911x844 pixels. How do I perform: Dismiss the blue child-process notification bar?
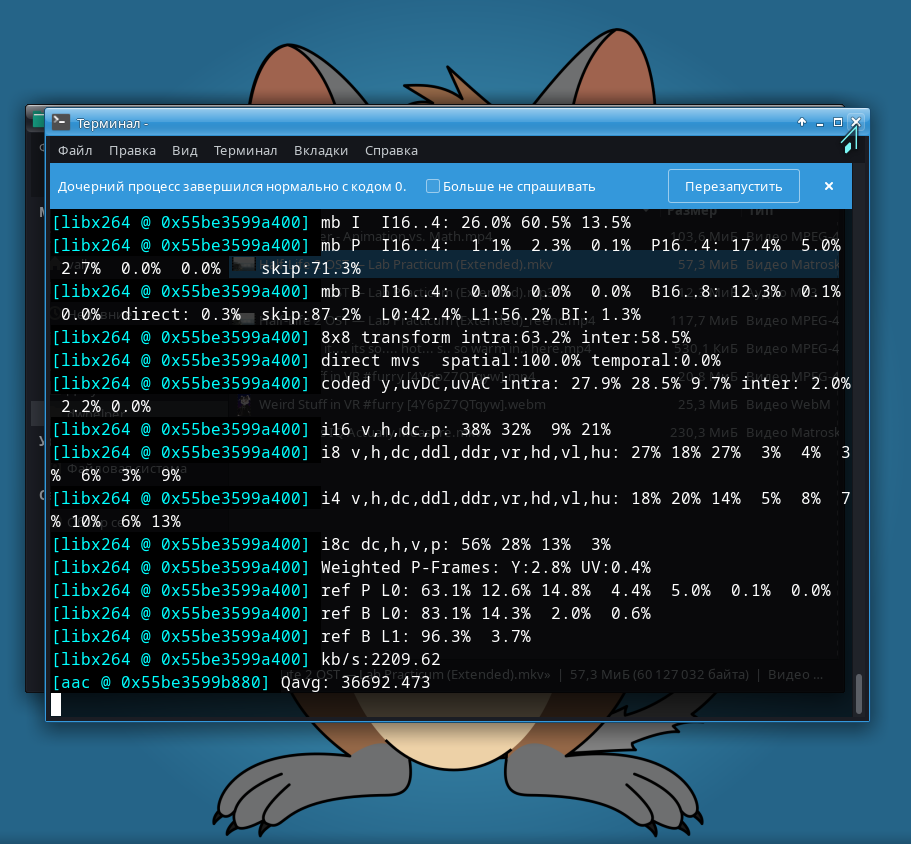(x=828, y=186)
